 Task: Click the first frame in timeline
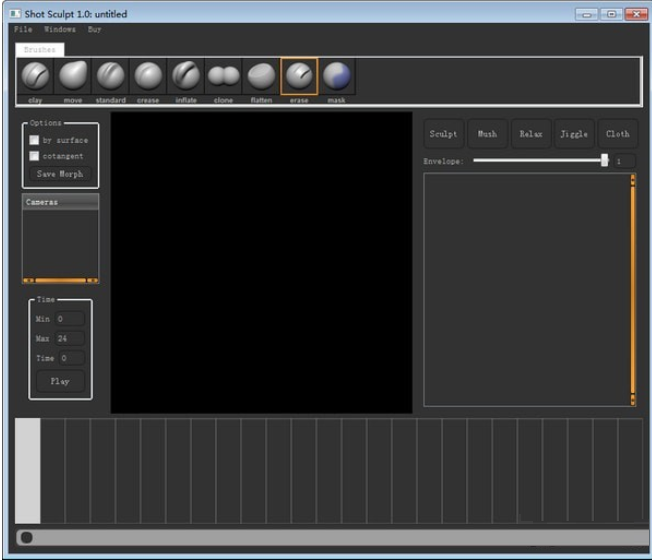coord(28,470)
